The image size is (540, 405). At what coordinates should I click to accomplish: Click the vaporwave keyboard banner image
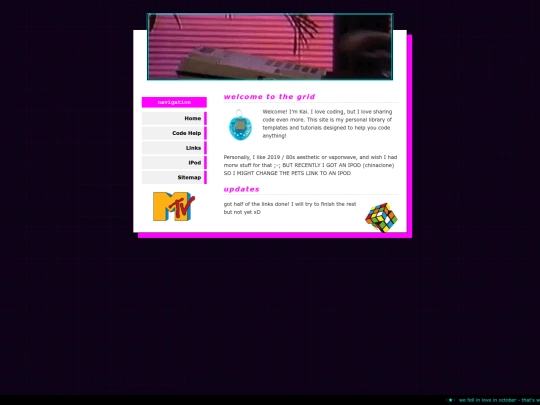[270, 46]
